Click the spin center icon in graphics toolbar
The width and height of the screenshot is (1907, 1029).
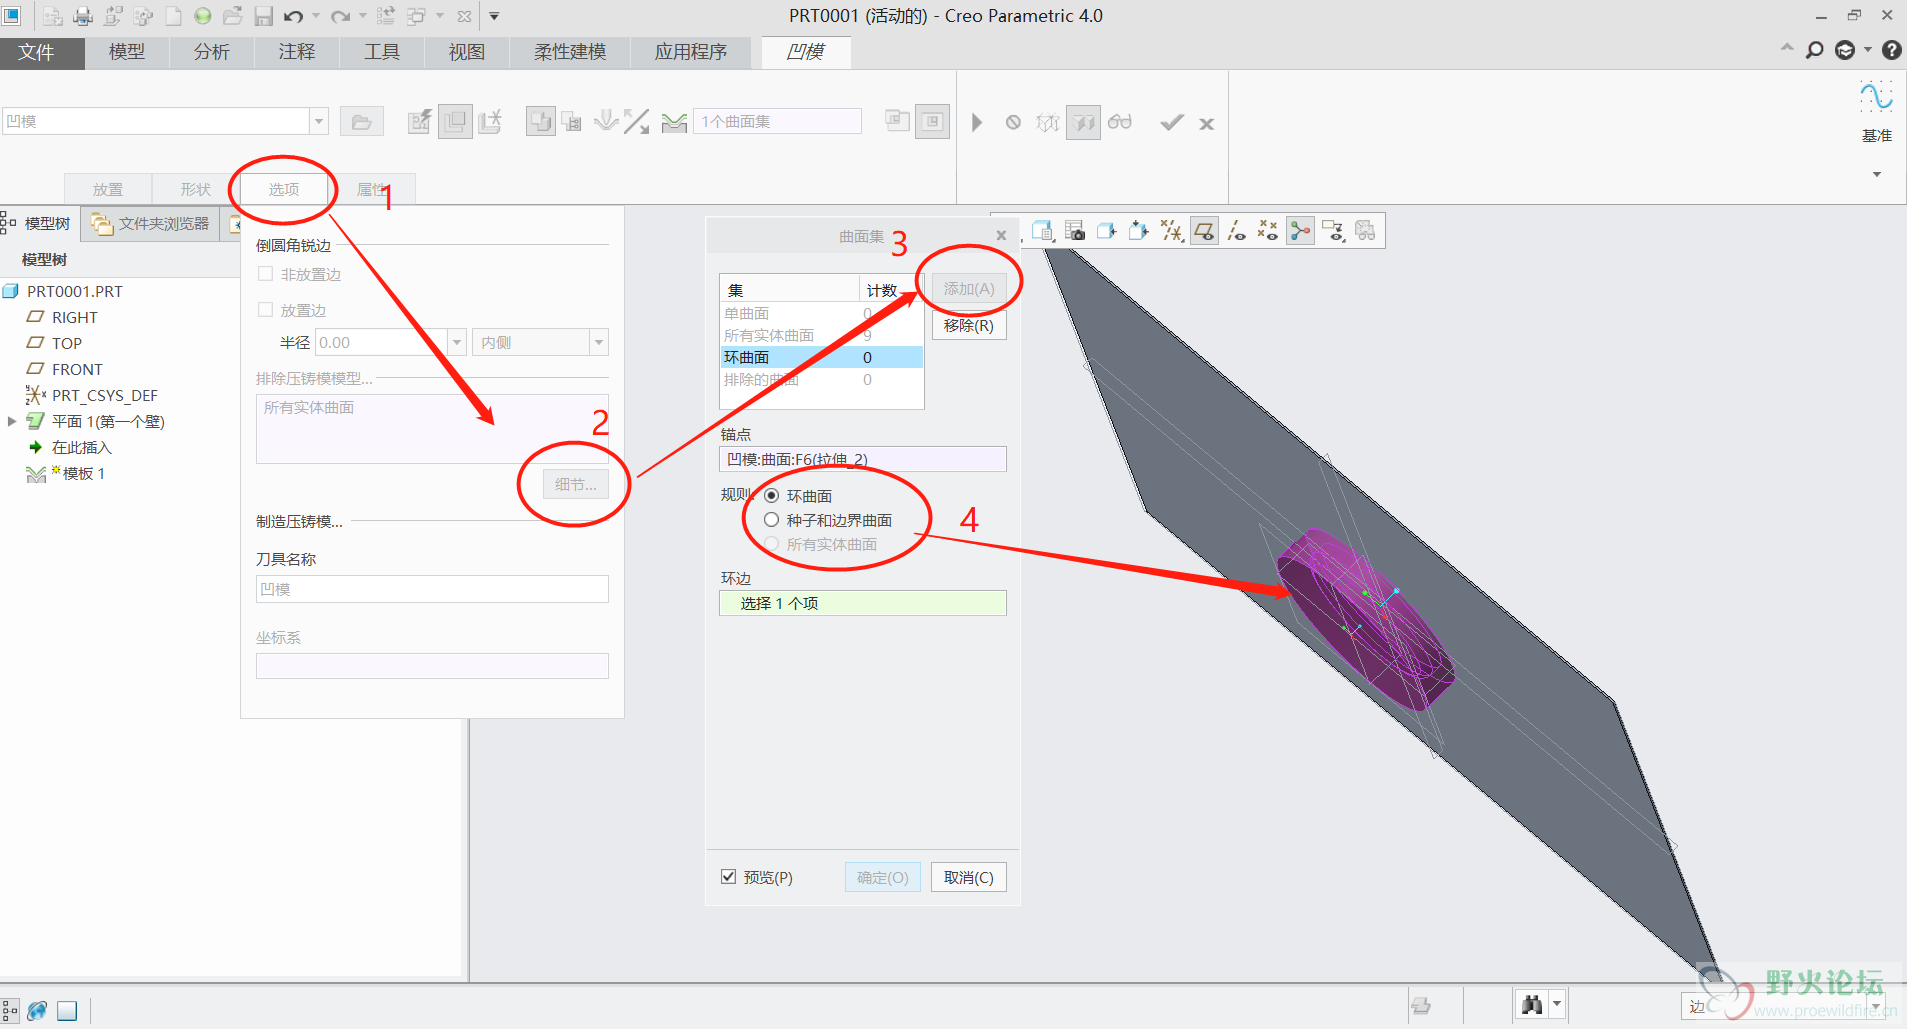[x=1300, y=231]
